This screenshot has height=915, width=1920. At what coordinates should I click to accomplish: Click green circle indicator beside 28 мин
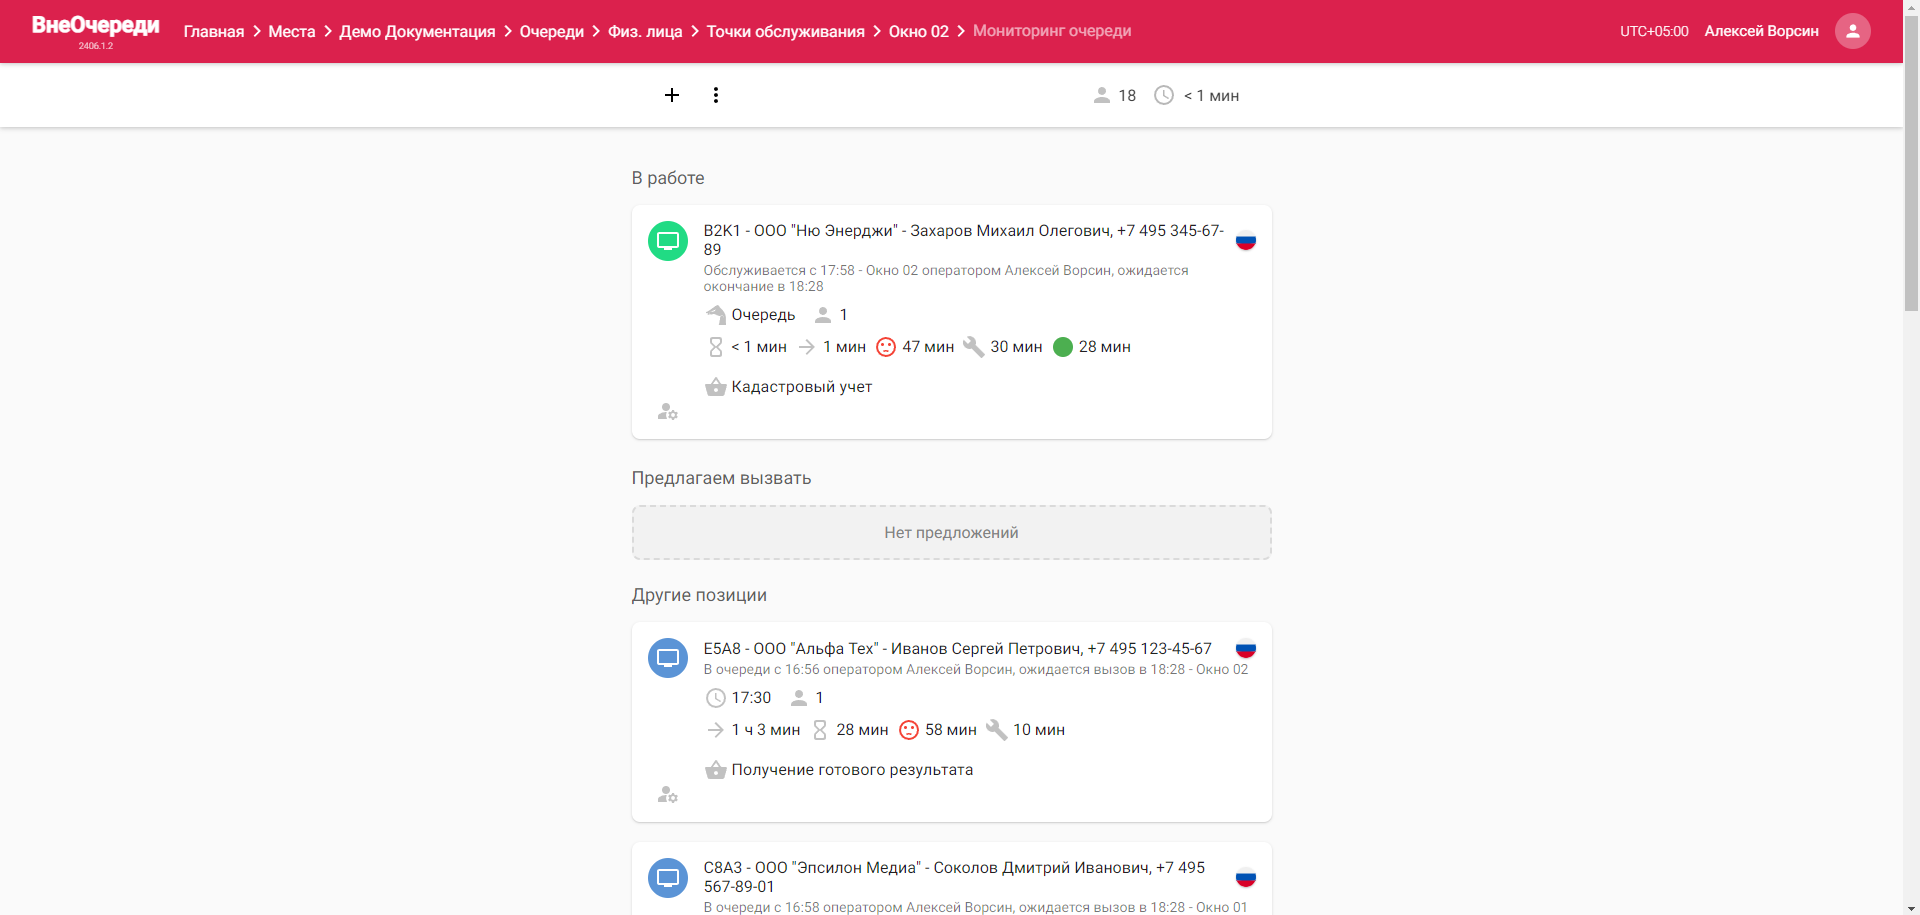(1063, 347)
